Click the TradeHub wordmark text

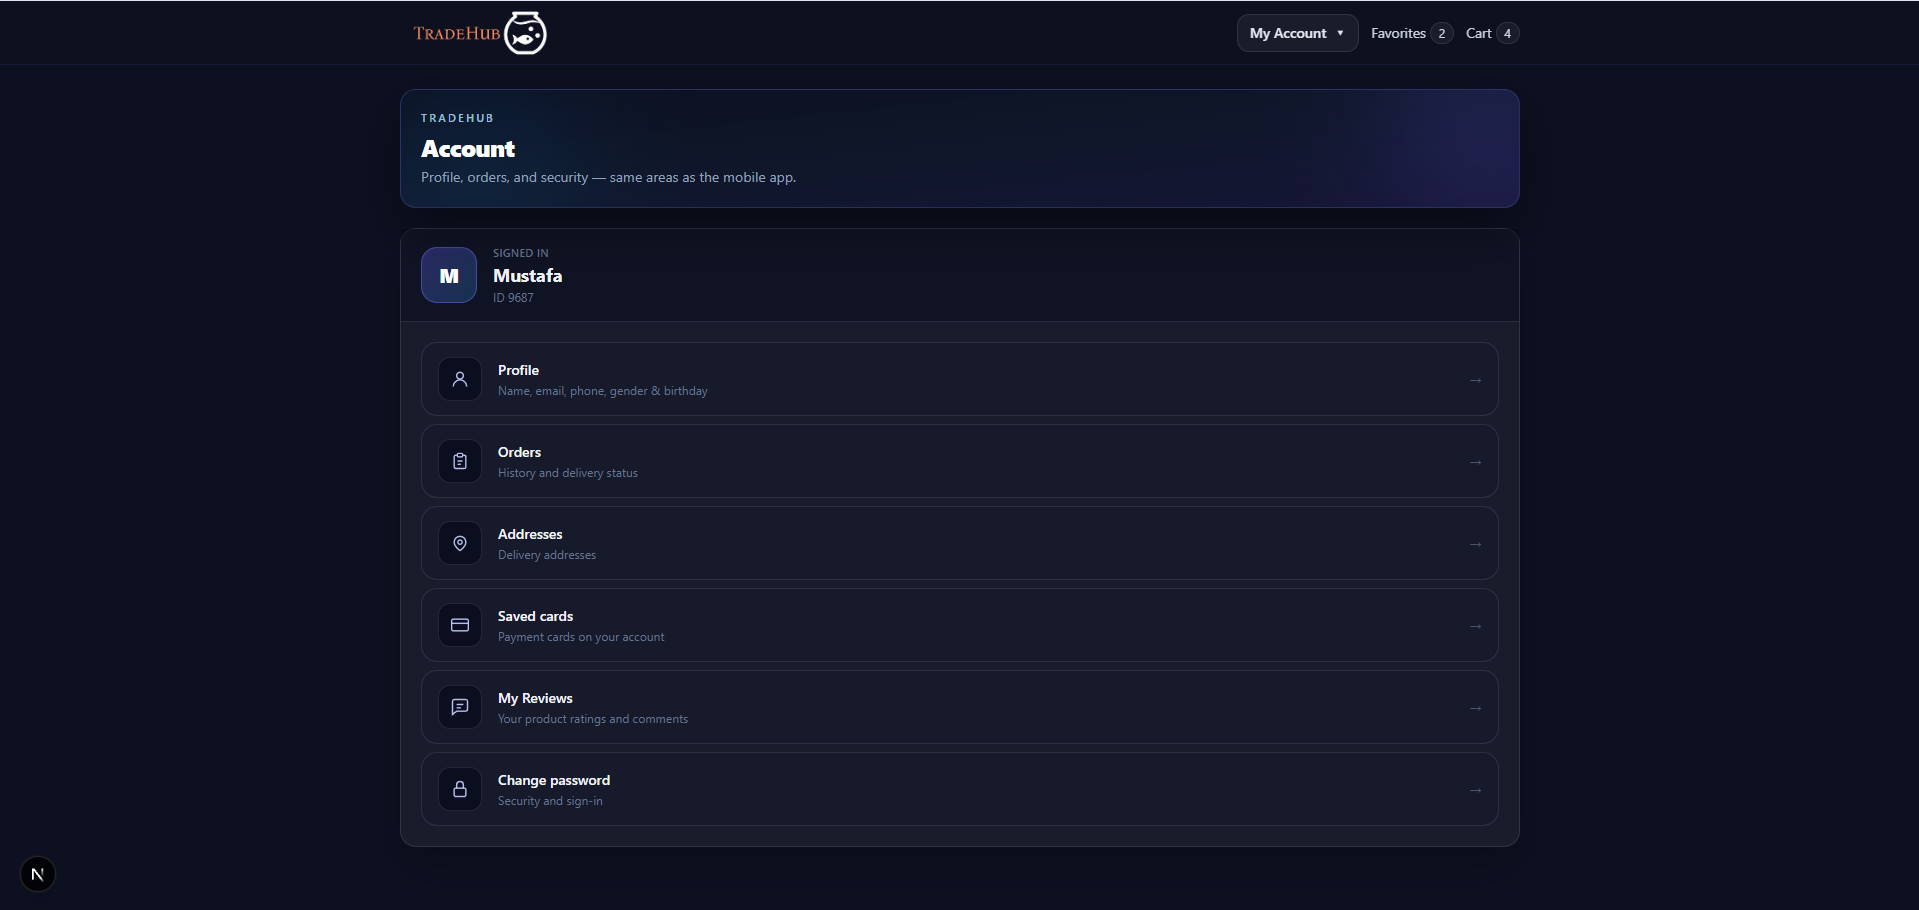(457, 33)
